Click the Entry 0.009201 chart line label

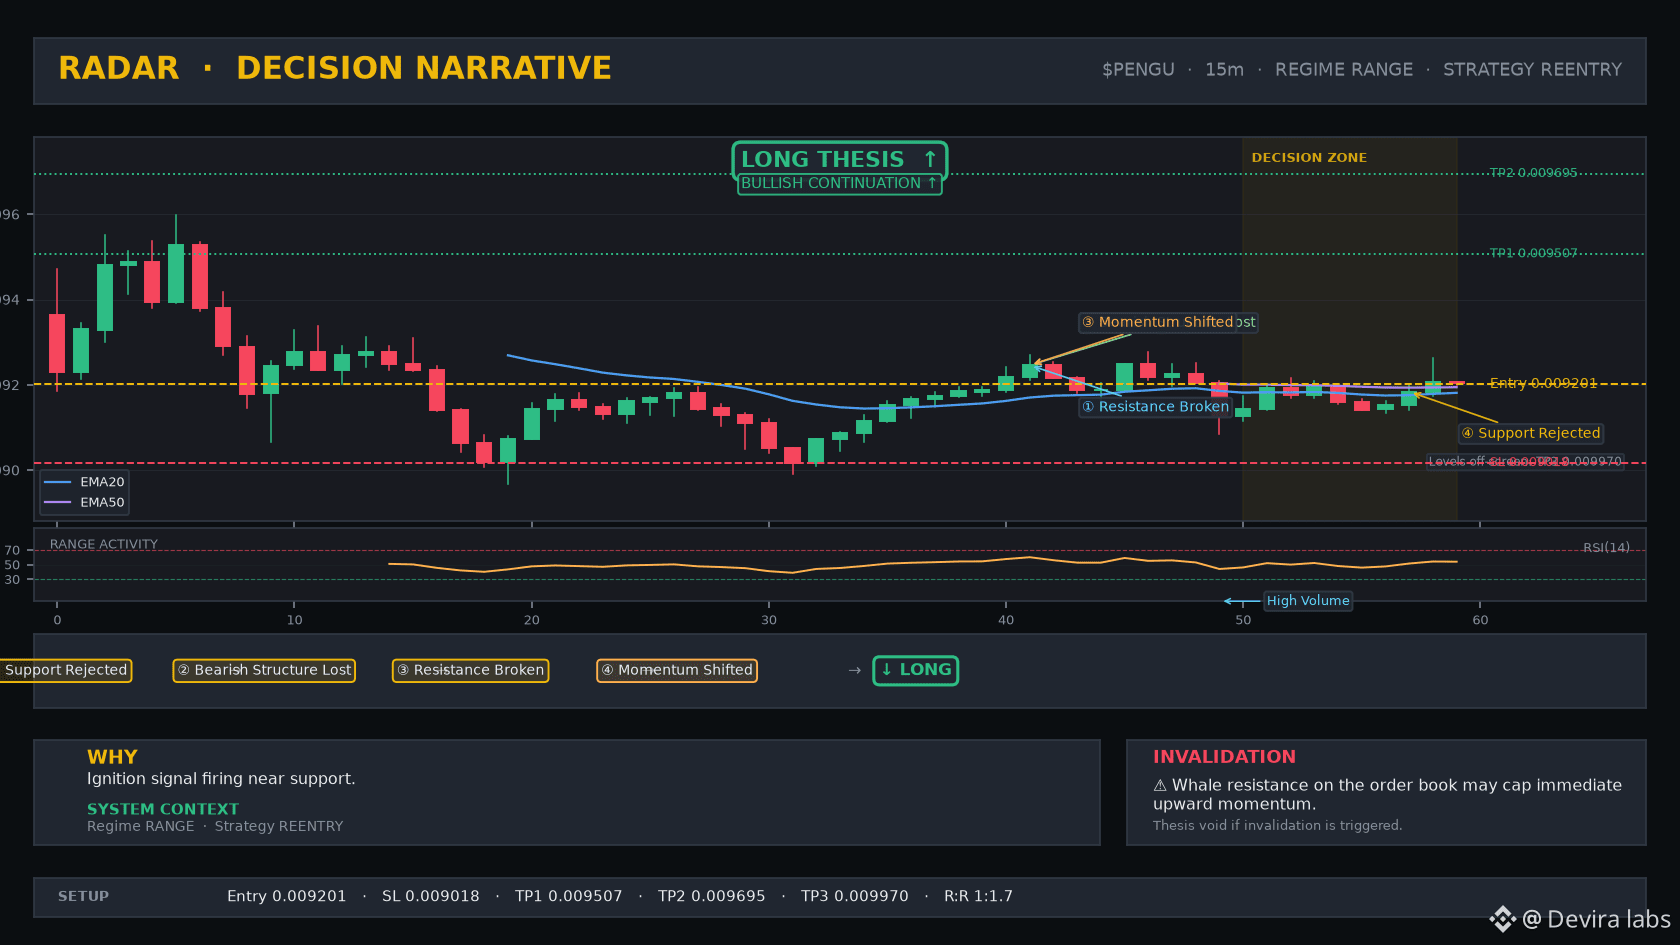(x=1543, y=383)
